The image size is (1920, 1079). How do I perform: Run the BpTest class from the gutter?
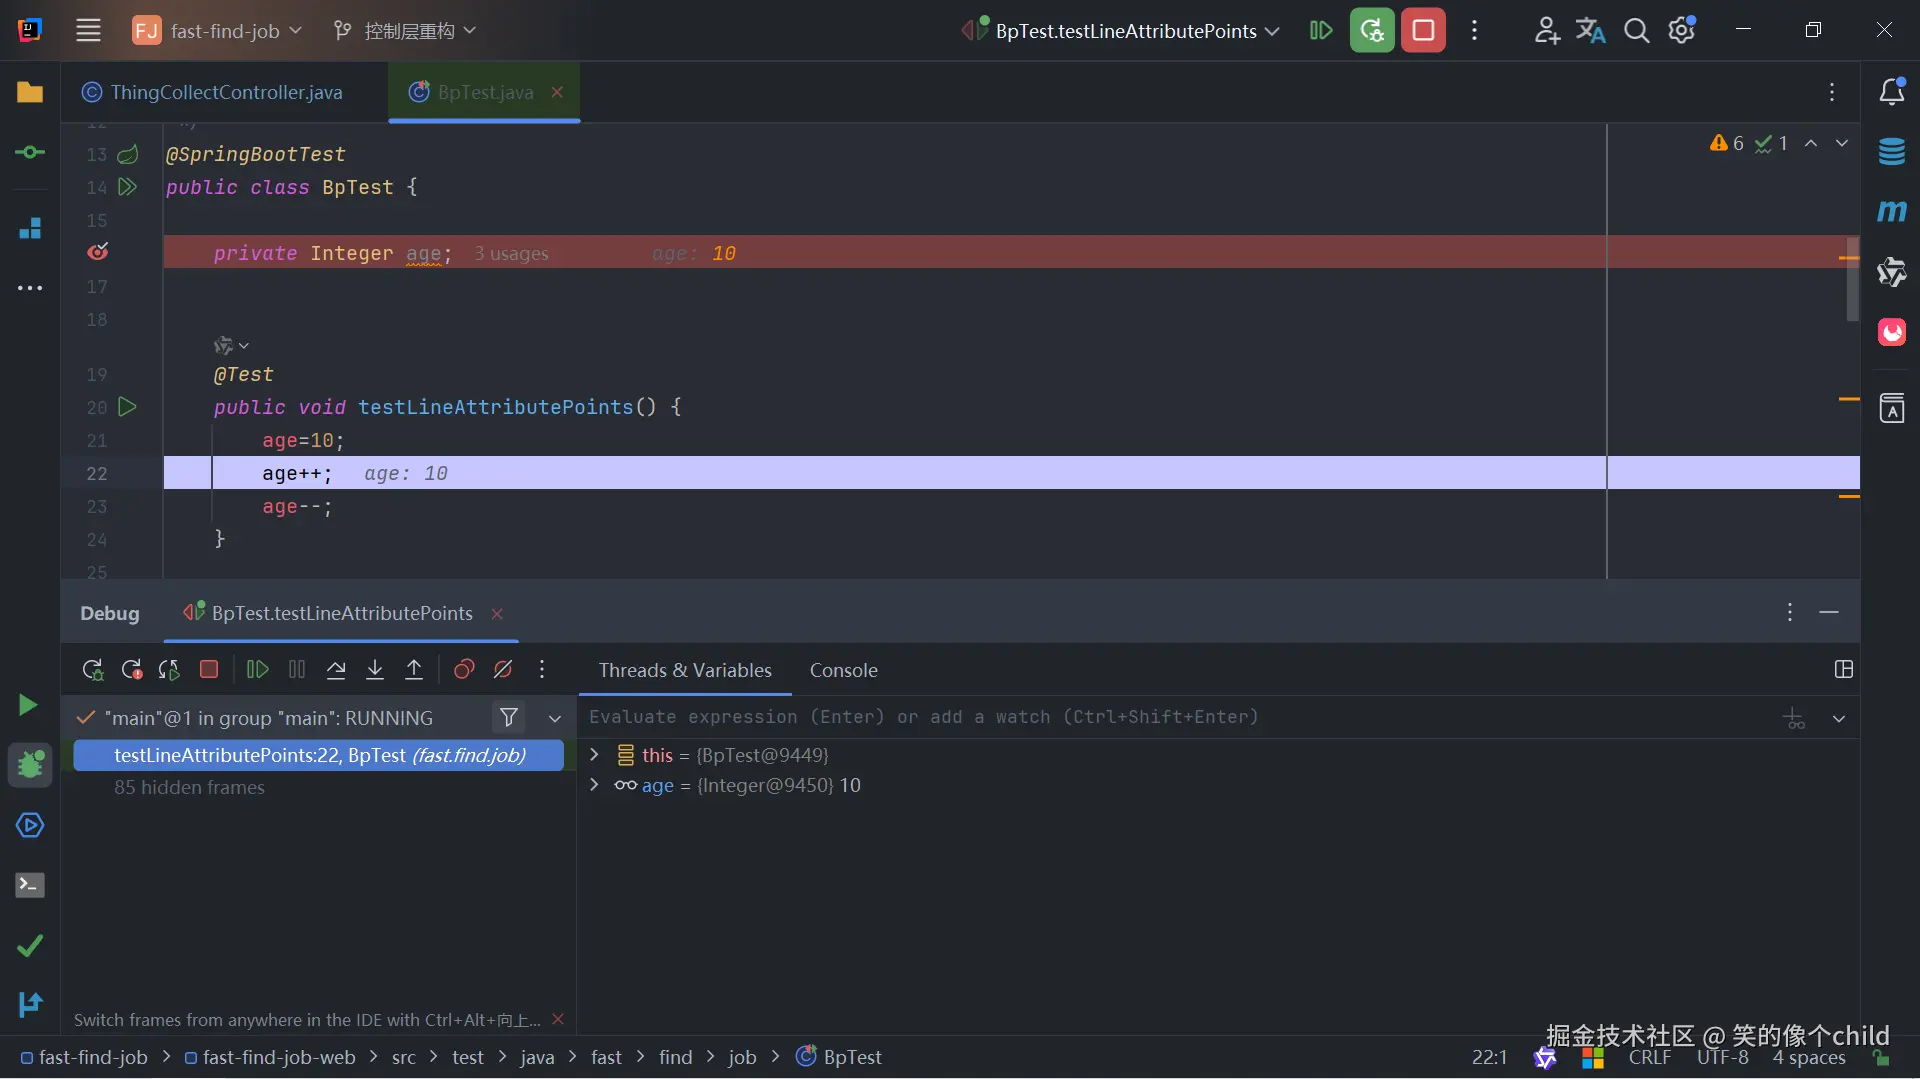[127, 186]
